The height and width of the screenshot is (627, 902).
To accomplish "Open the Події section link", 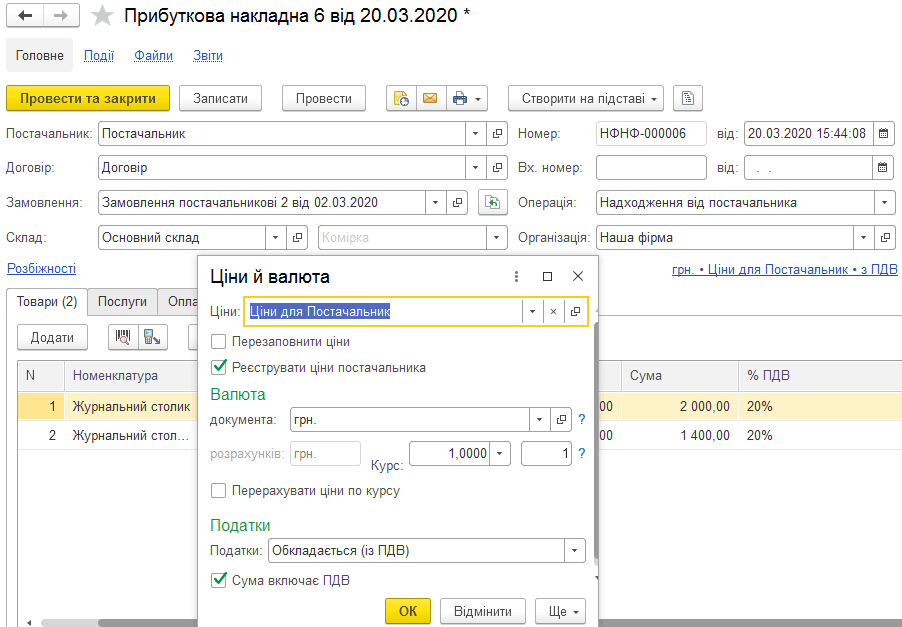I will pyautogui.click(x=99, y=56).
